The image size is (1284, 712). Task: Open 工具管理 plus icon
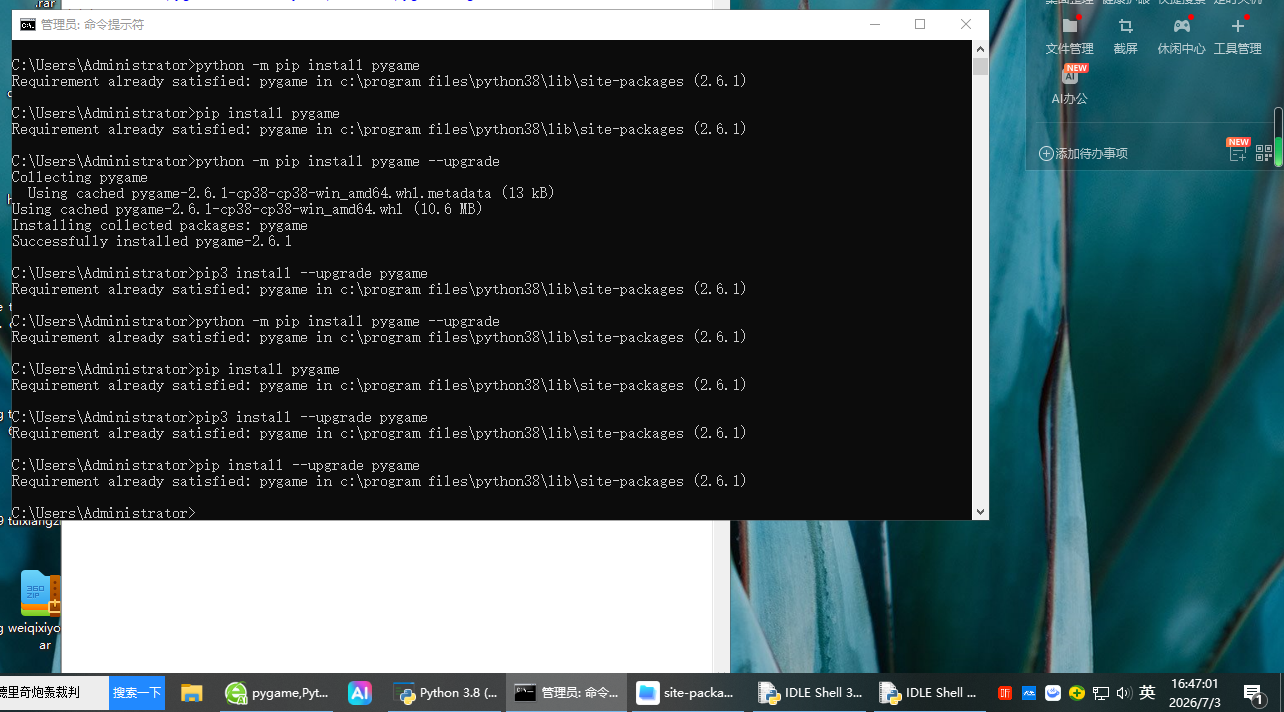coord(1237,35)
